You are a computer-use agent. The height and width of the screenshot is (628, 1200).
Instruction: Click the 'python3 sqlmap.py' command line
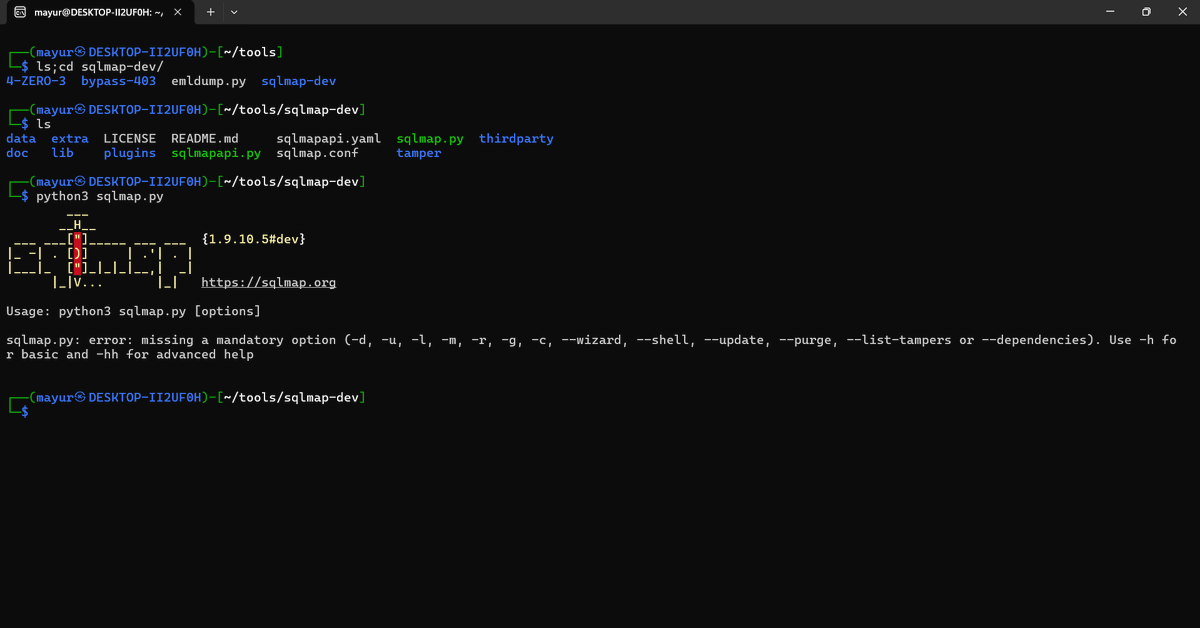(100, 197)
